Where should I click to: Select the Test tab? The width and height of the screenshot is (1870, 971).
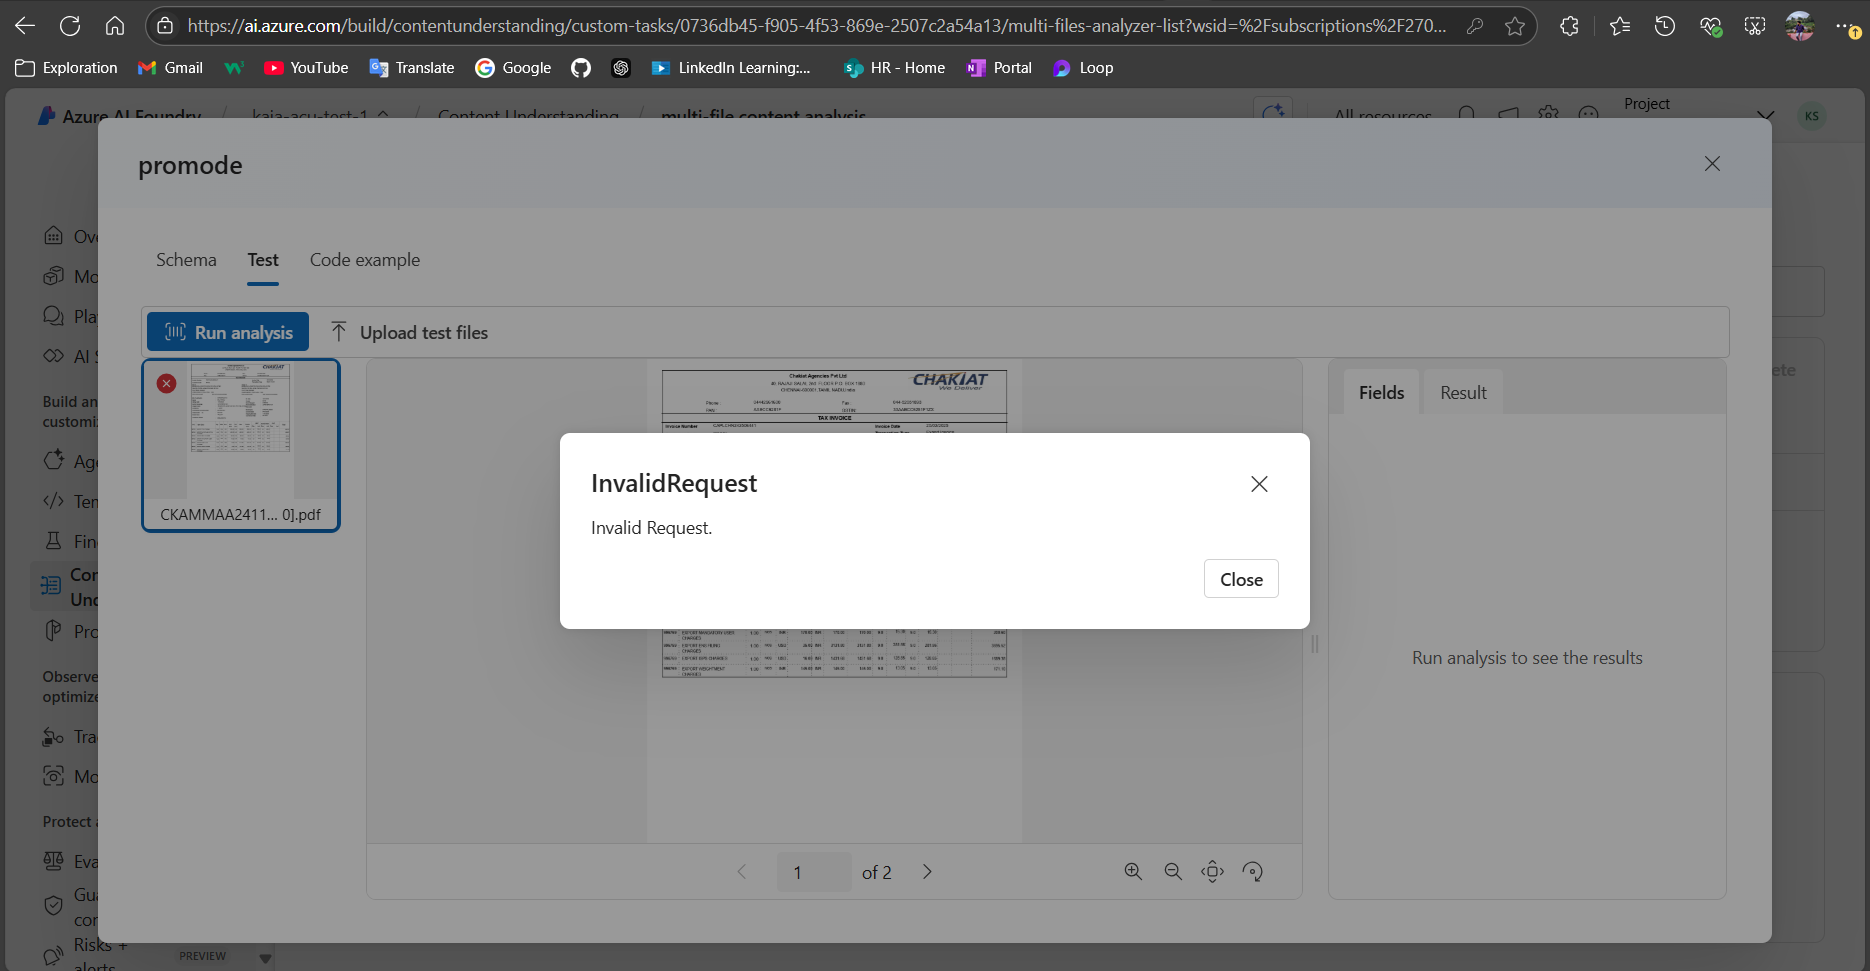[x=263, y=260]
